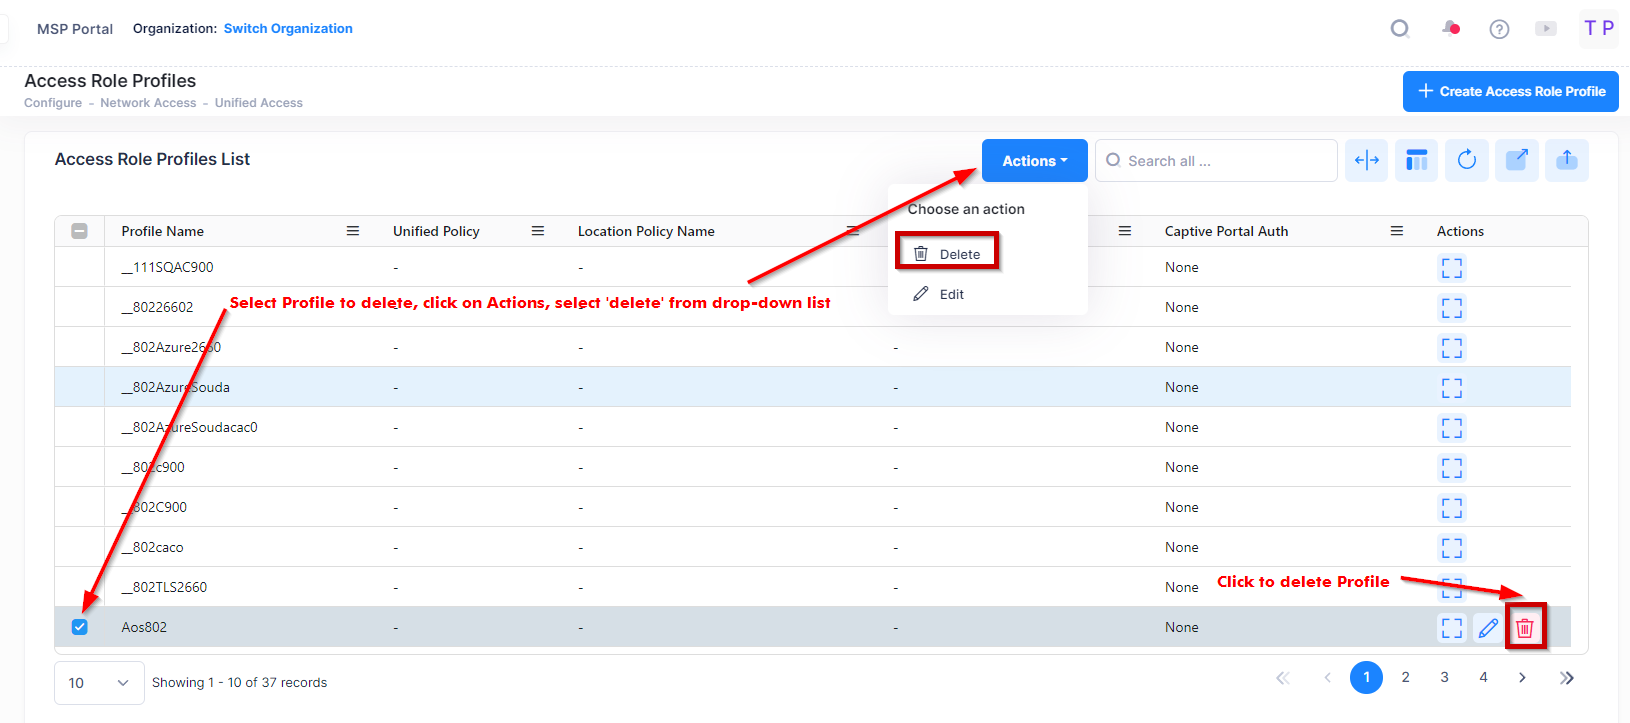
Task: Click Create Access Role Profile button
Action: 1510,91
